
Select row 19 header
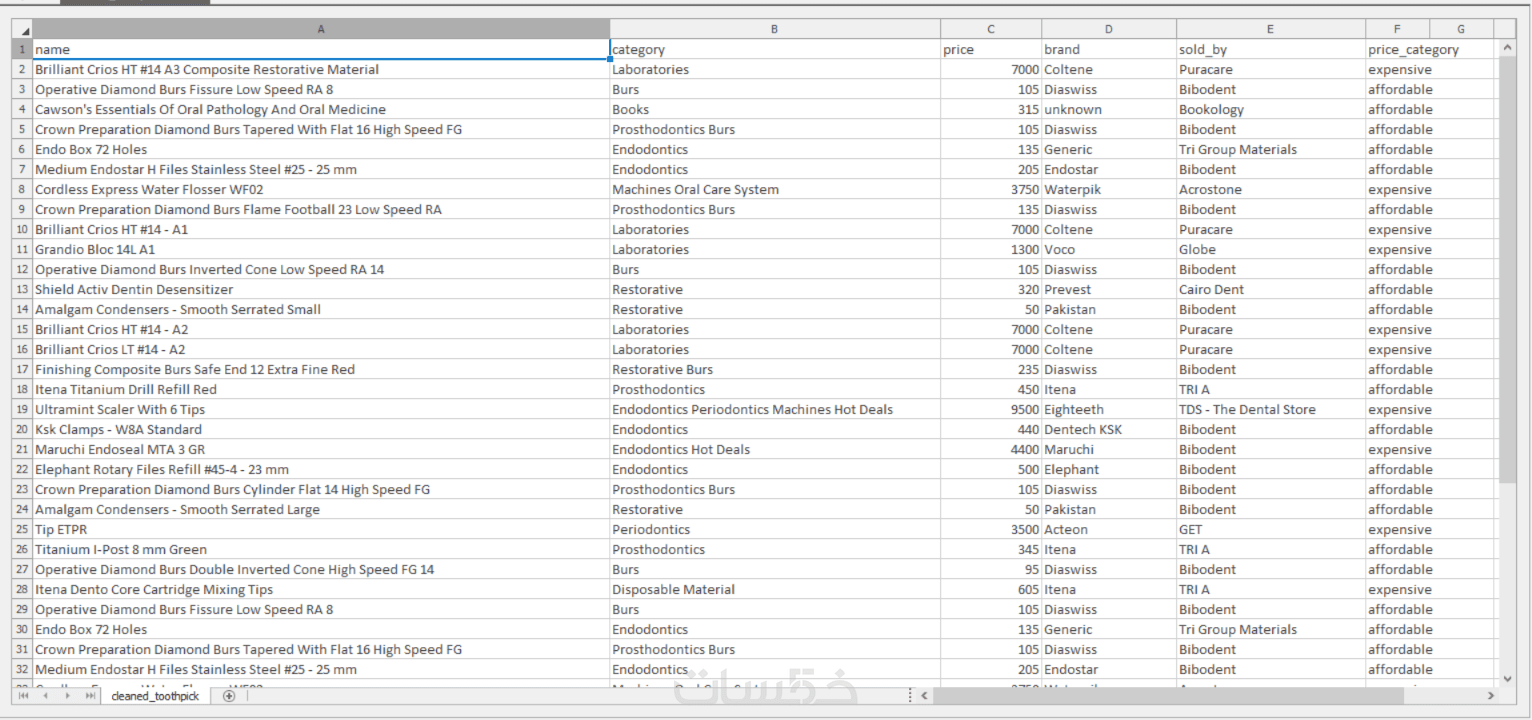click(x=23, y=409)
